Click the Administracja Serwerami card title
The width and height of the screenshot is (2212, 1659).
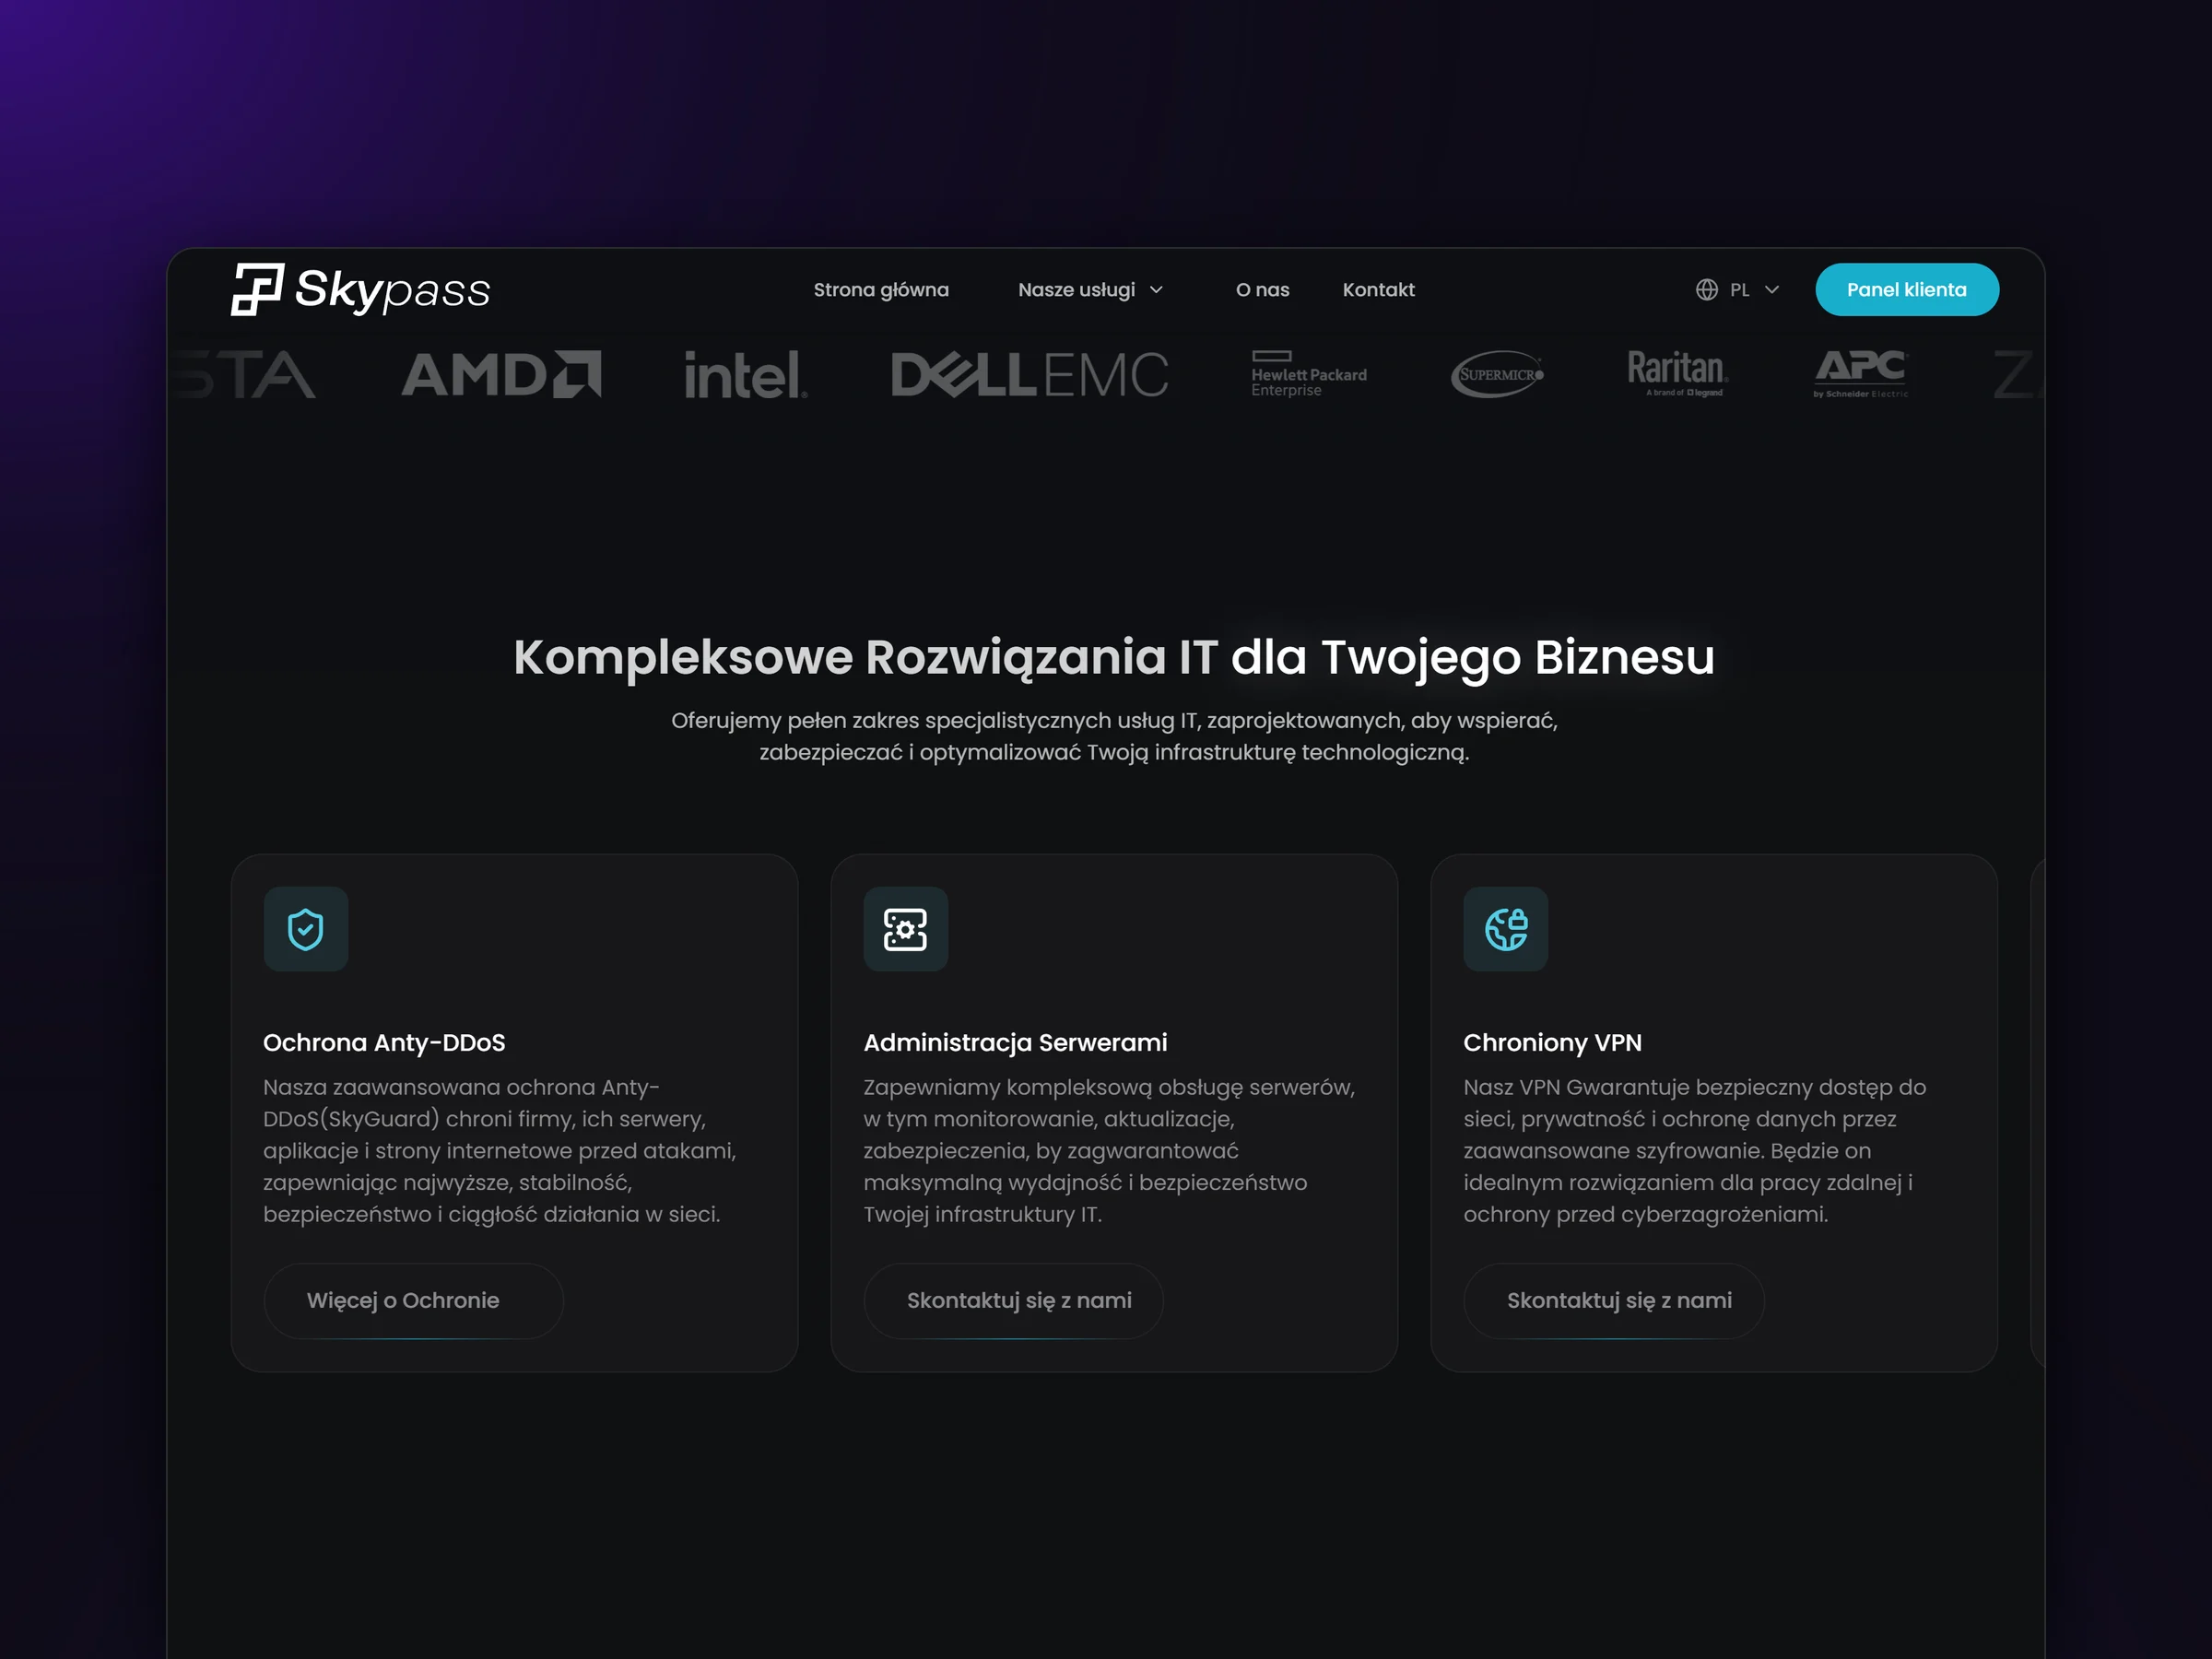coord(1015,1043)
